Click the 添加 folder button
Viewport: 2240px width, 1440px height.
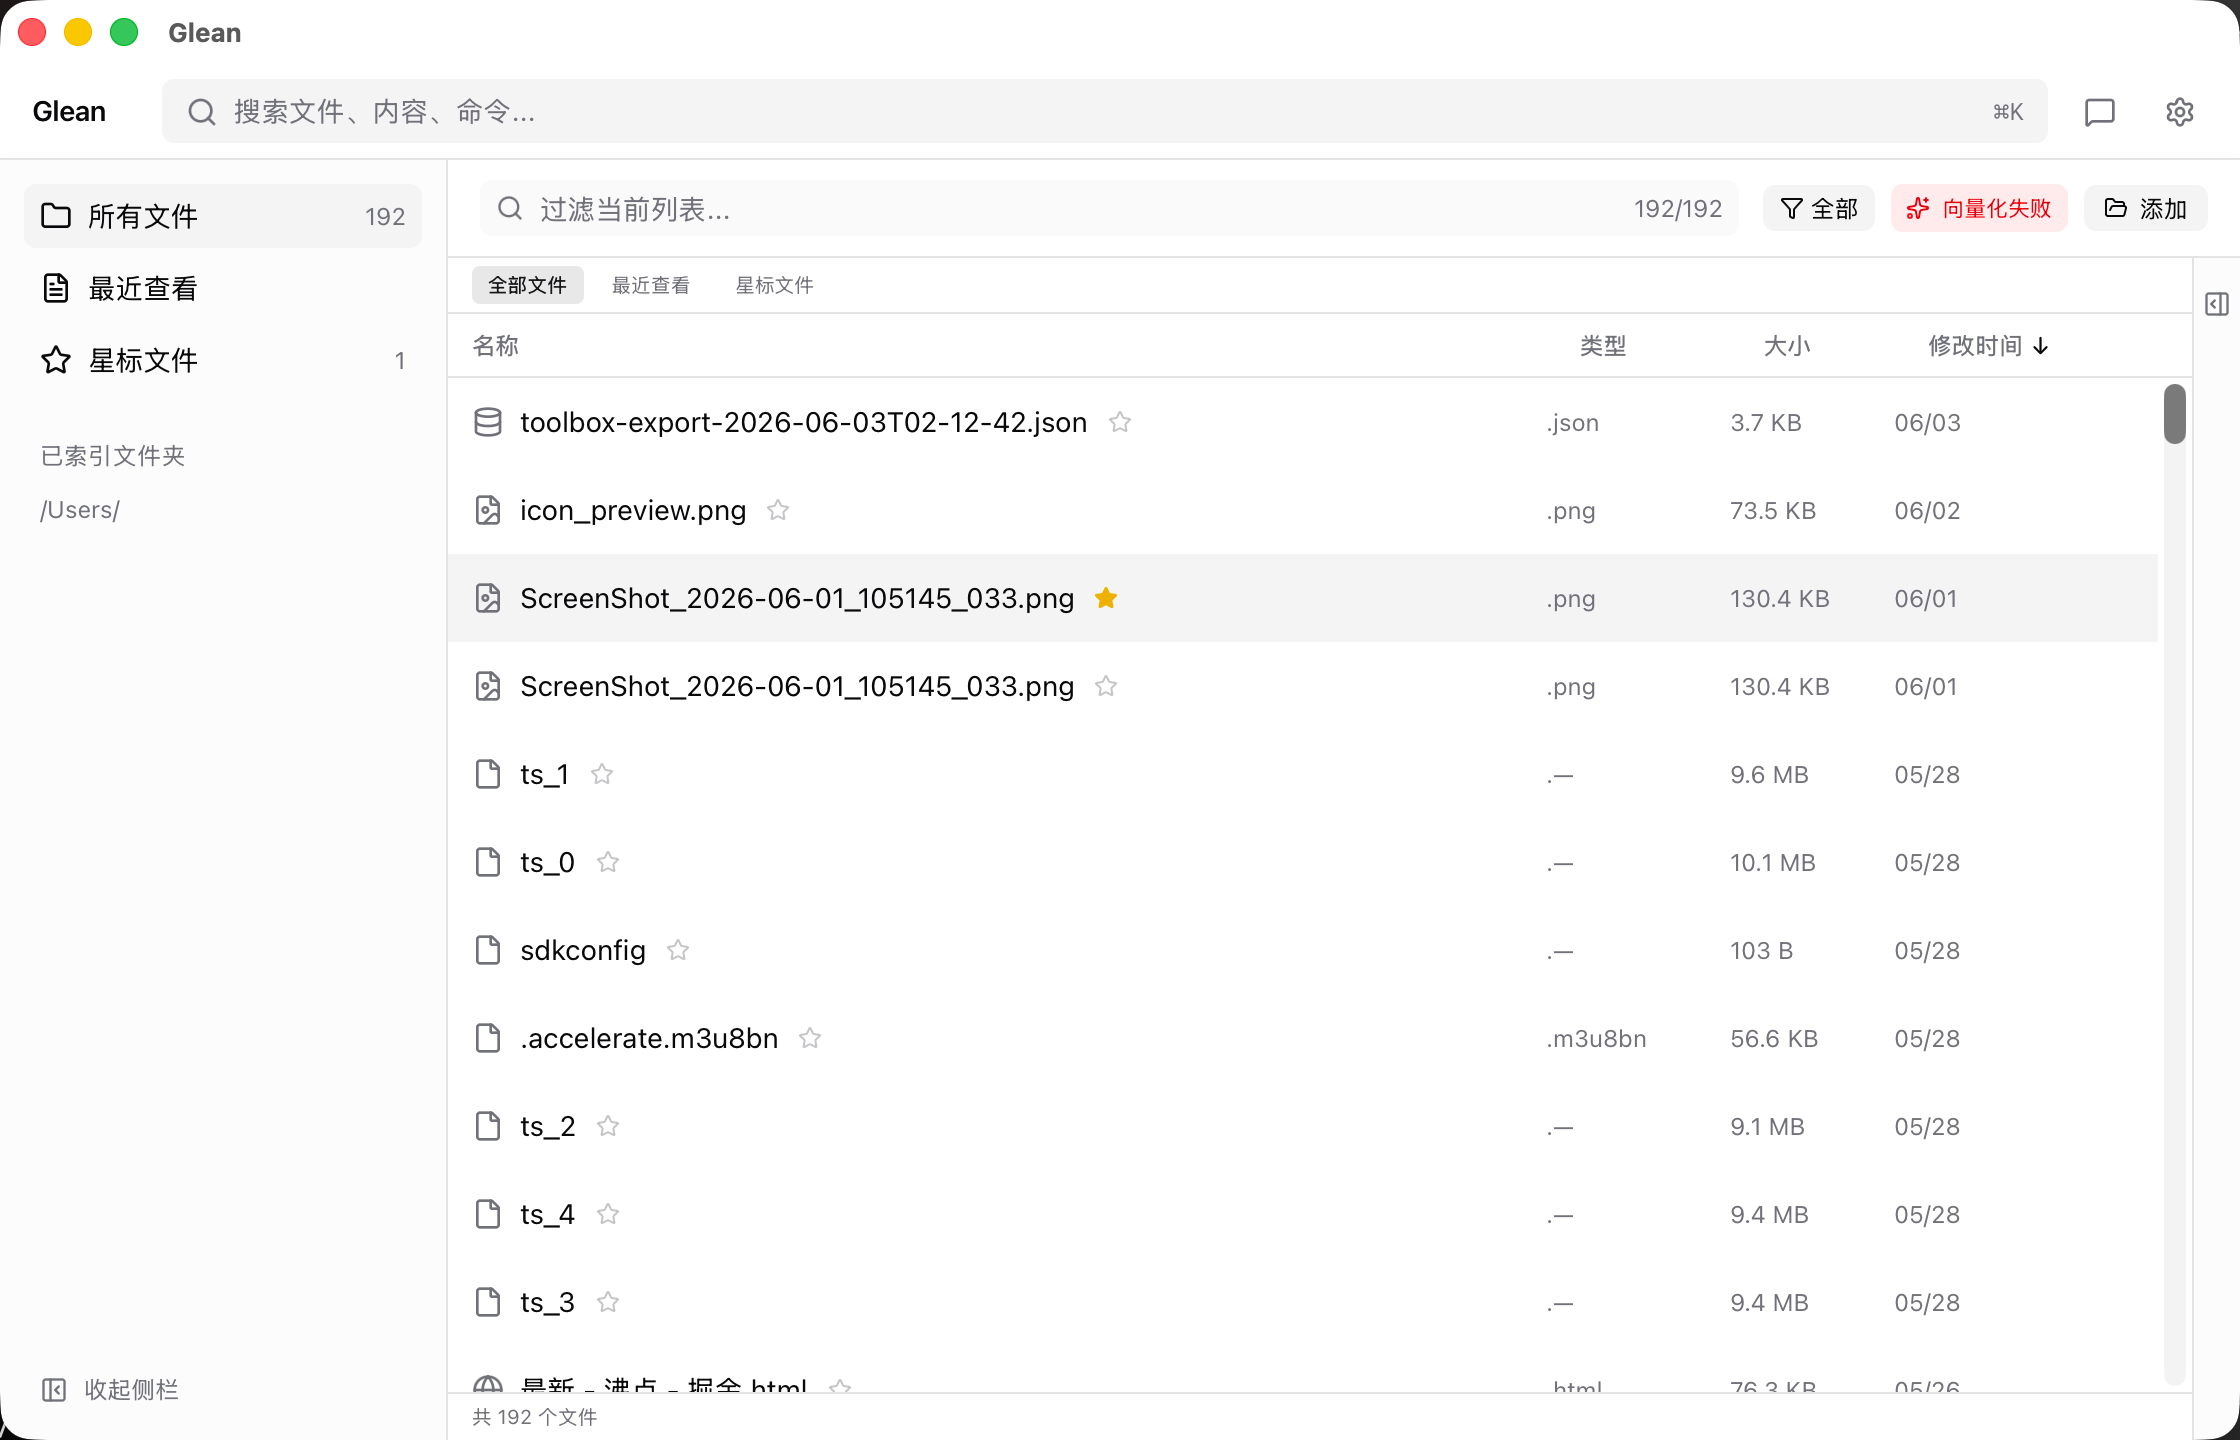(2146, 208)
